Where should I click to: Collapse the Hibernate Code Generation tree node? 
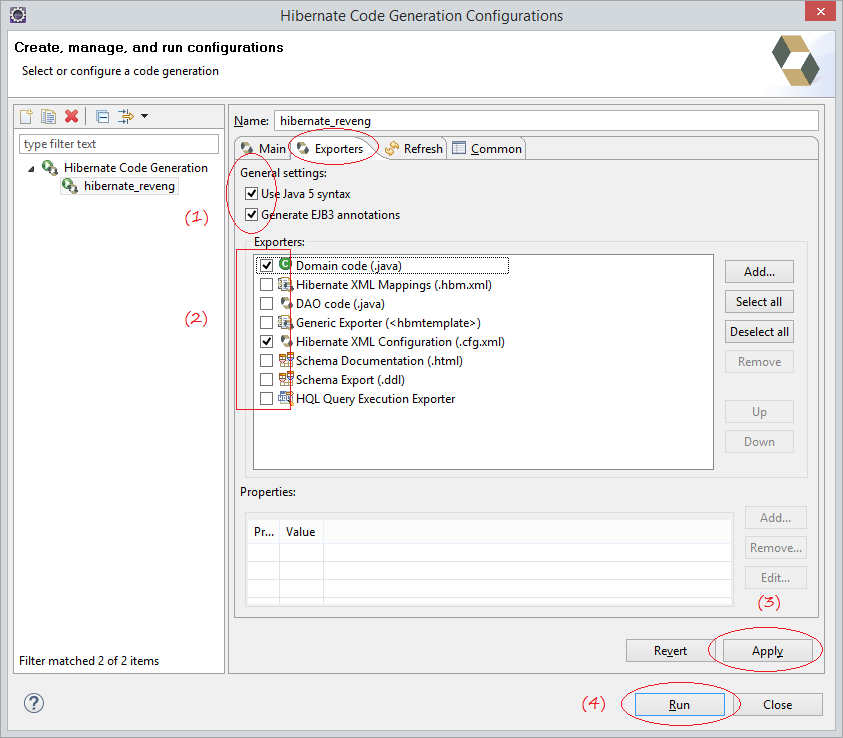click(31, 169)
